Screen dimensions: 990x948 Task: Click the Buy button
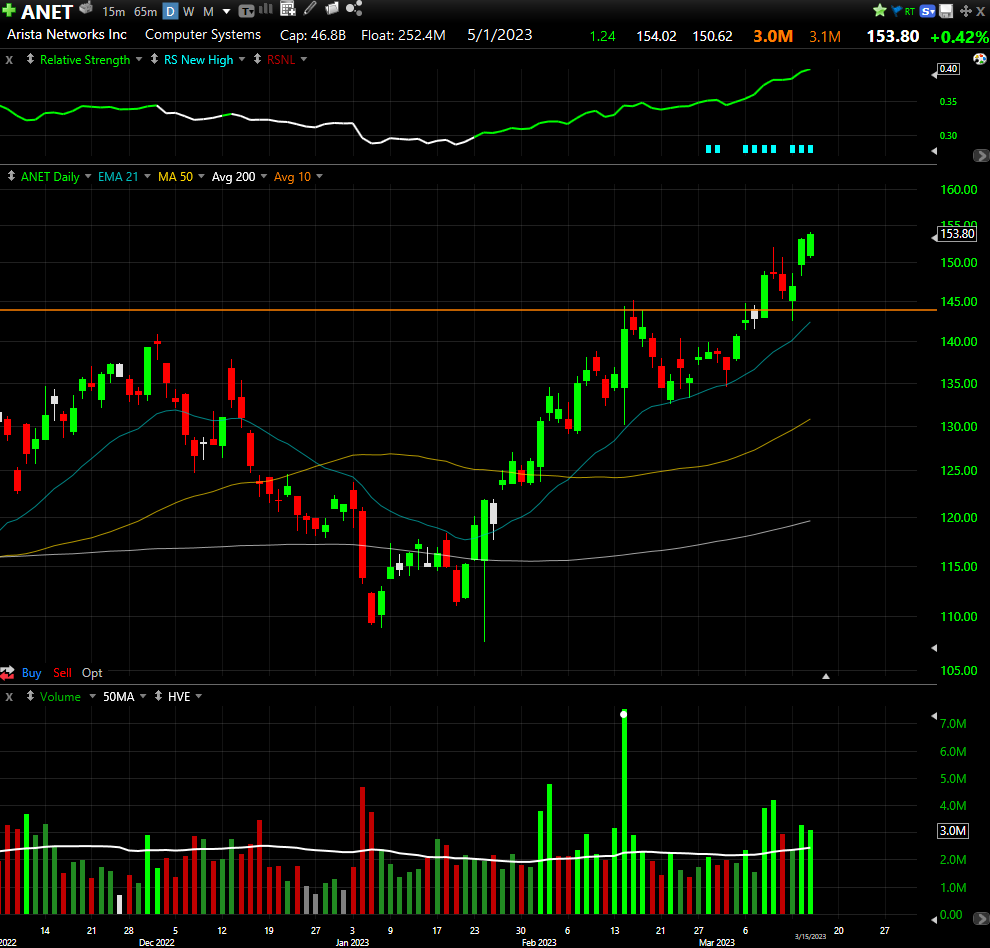point(32,673)
